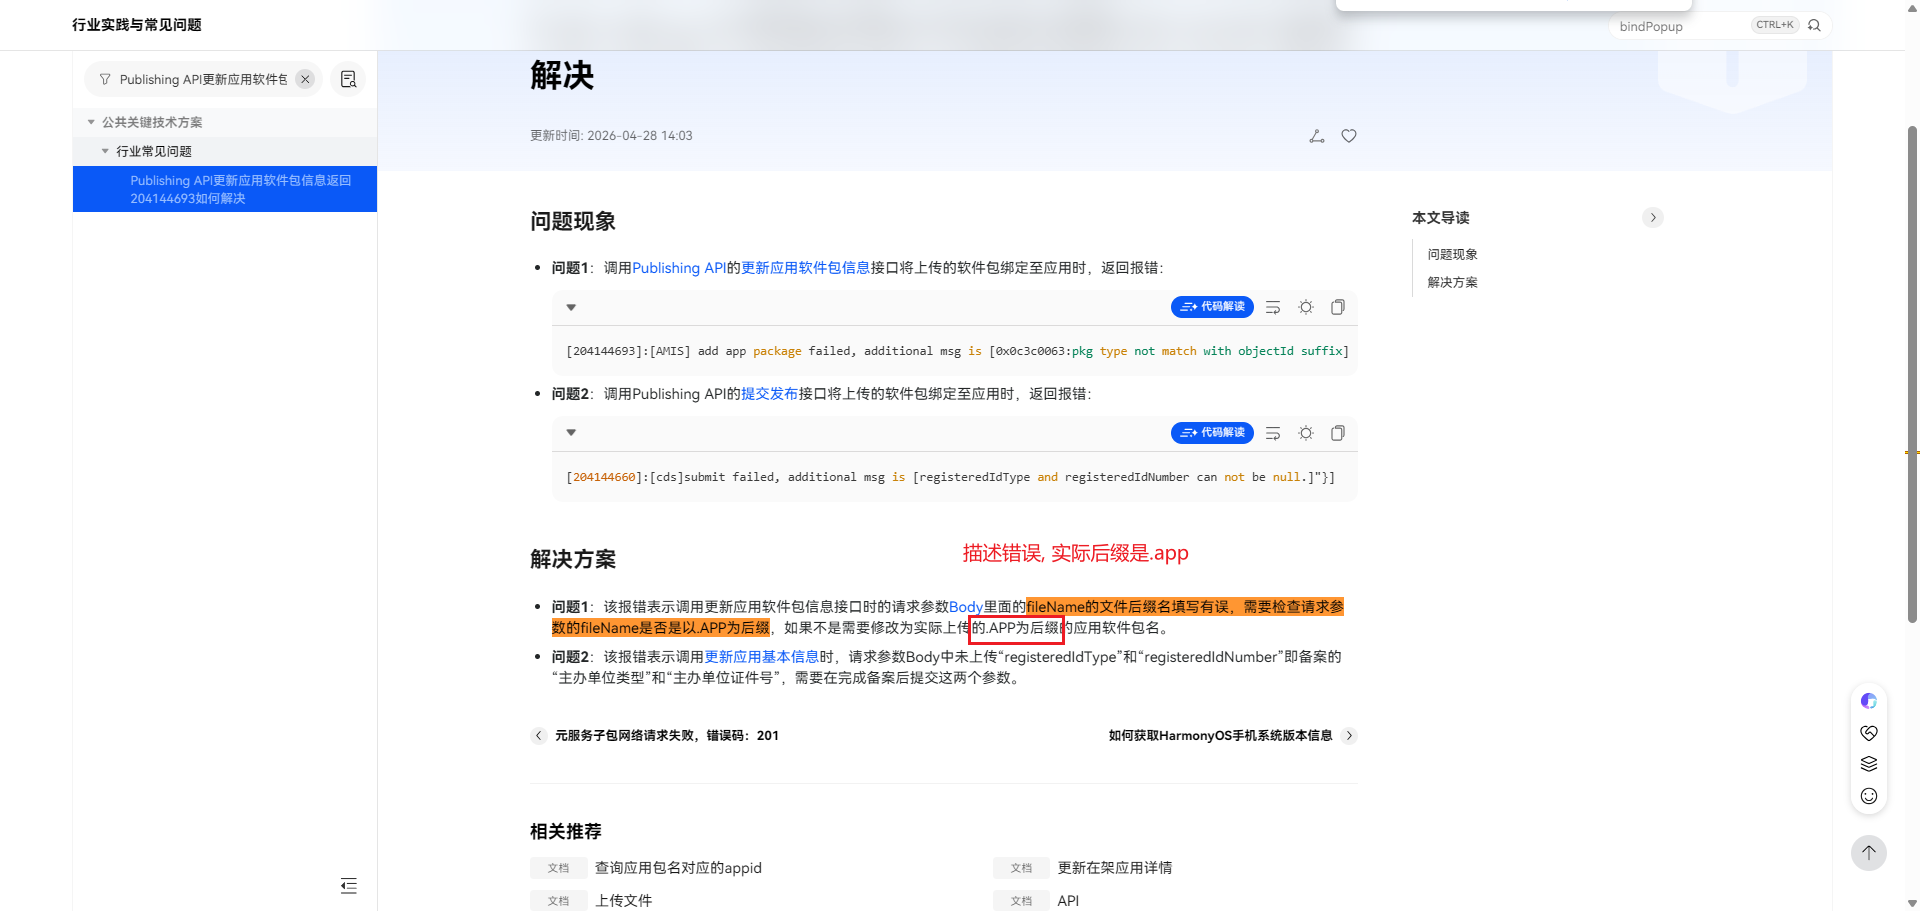
Task: Open 更新在架应用详情 document
Action: pyautogui.click(x=1115, y=868)
